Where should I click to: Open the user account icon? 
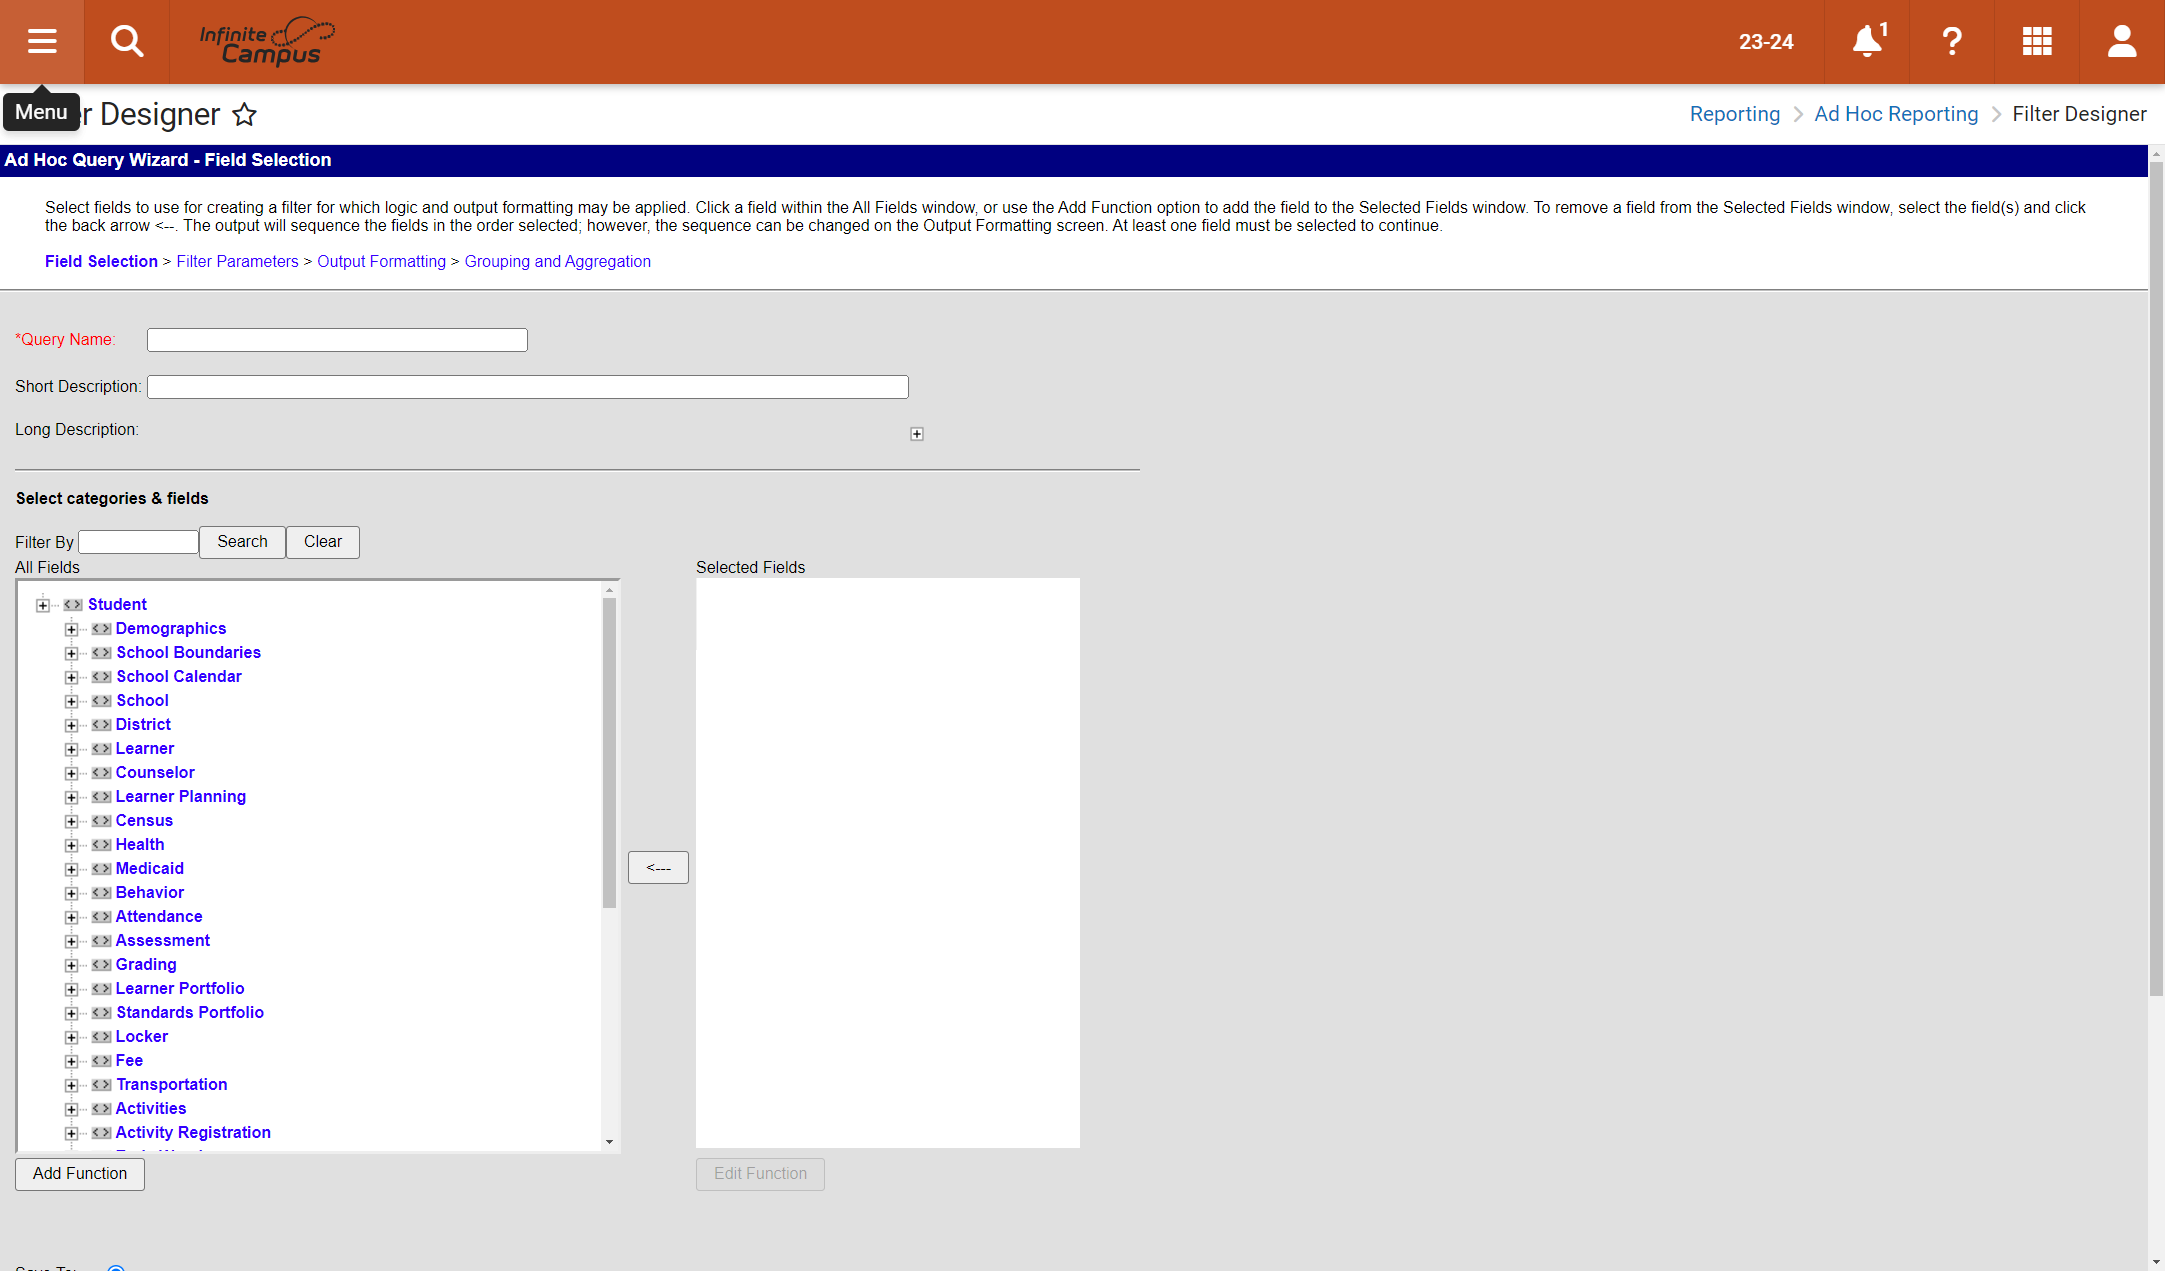pos(2122,42)
